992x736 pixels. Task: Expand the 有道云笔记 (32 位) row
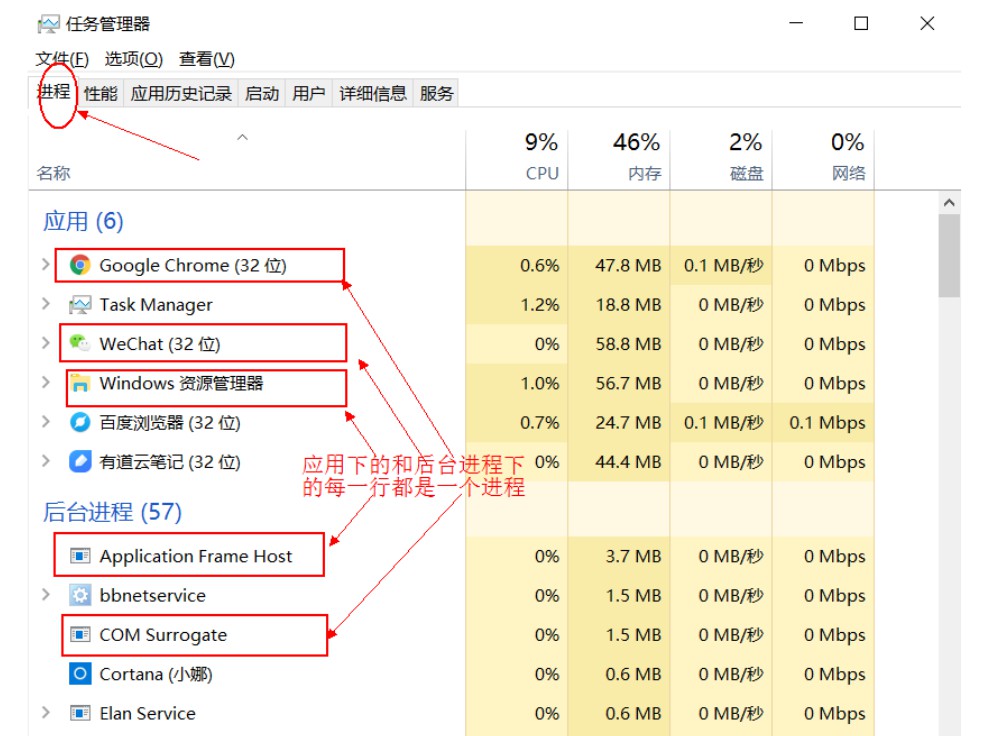(x=46, y=460)
